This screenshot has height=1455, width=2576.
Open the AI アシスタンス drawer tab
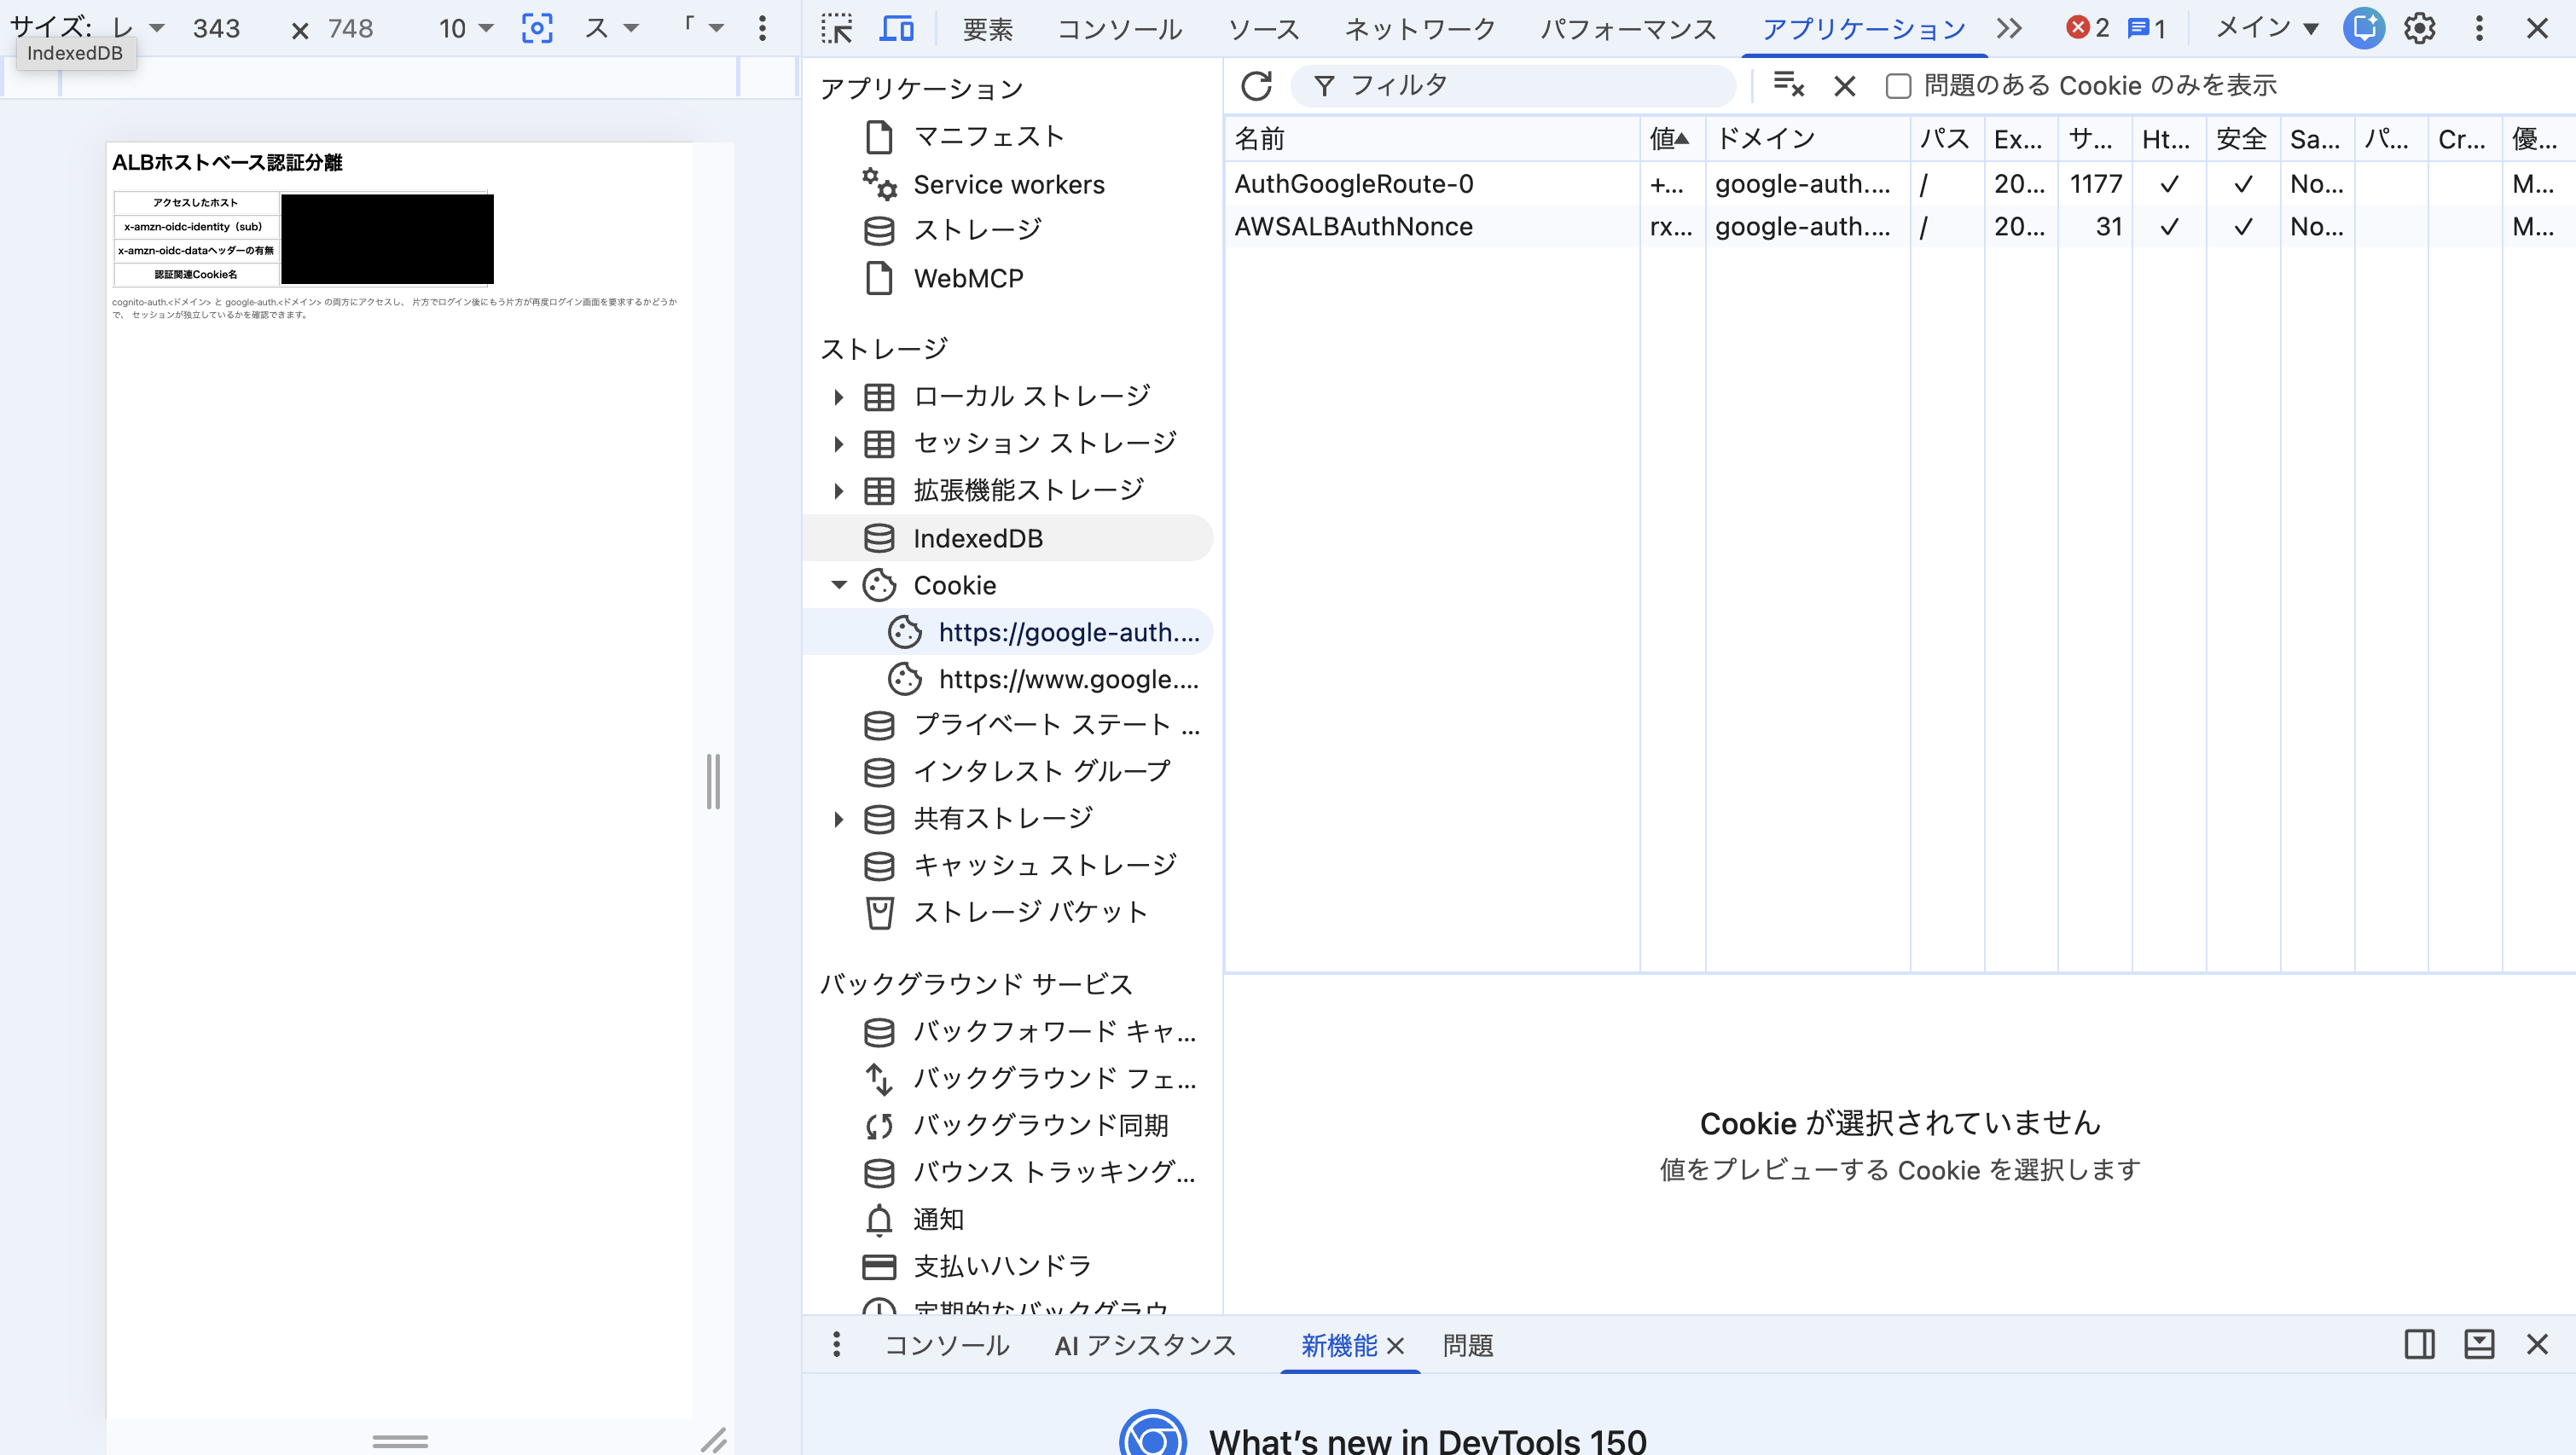1146,1346
